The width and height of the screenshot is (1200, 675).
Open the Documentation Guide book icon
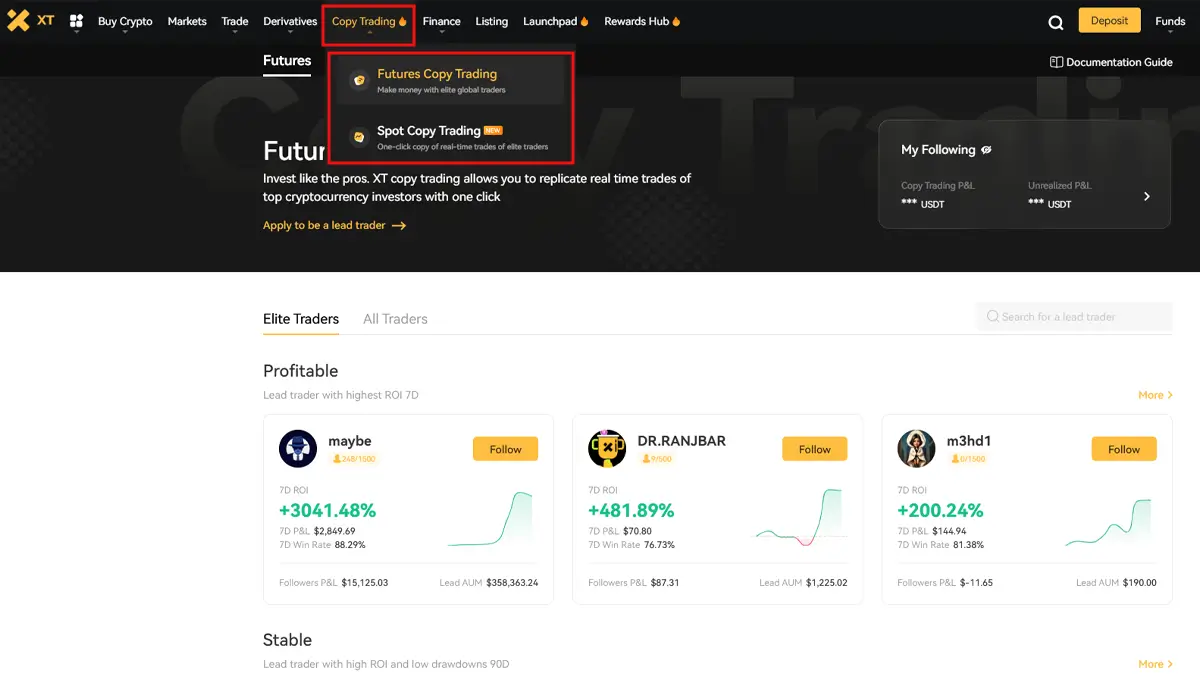click(1056, 62)
